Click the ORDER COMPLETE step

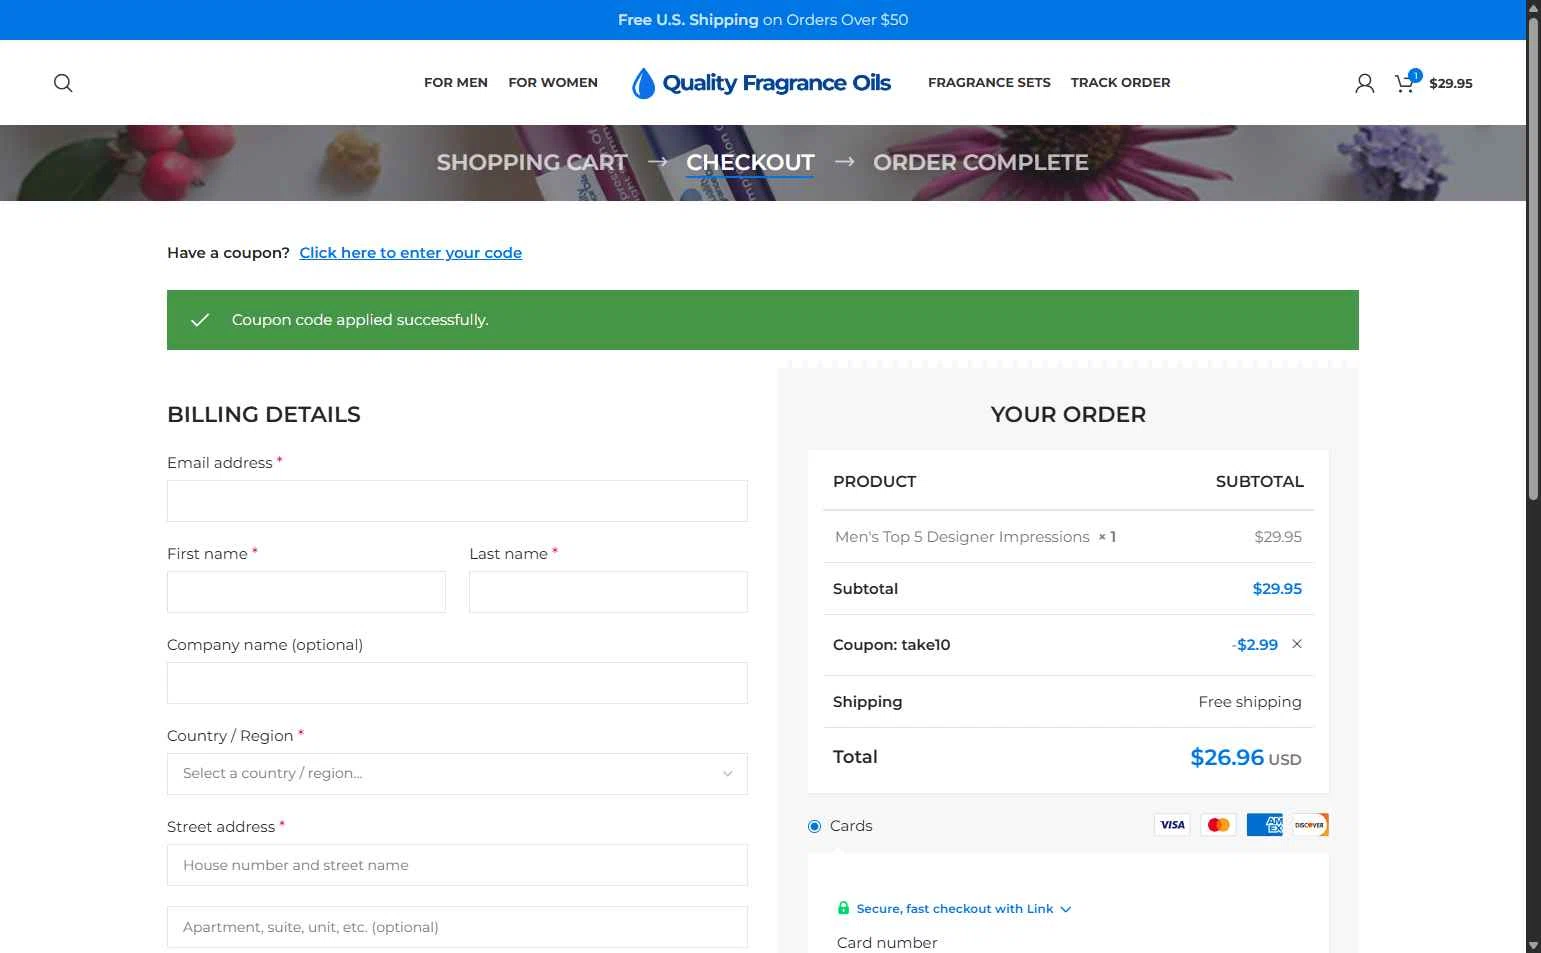click(981, 162)
